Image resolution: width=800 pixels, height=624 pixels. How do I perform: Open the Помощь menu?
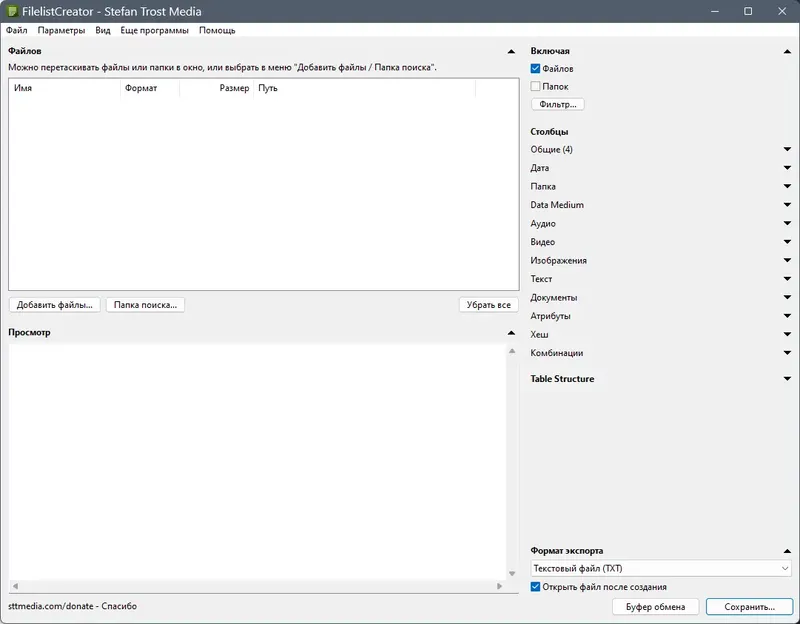coord(215,30)
